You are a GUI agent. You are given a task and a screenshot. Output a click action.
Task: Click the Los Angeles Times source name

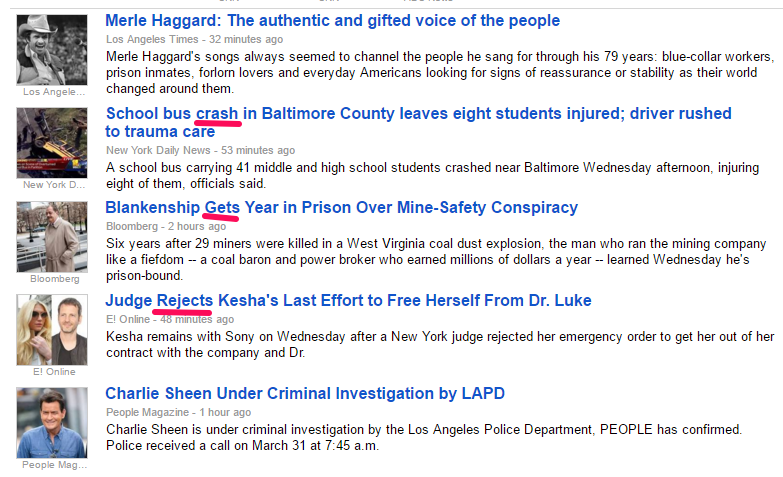[152, 39]
